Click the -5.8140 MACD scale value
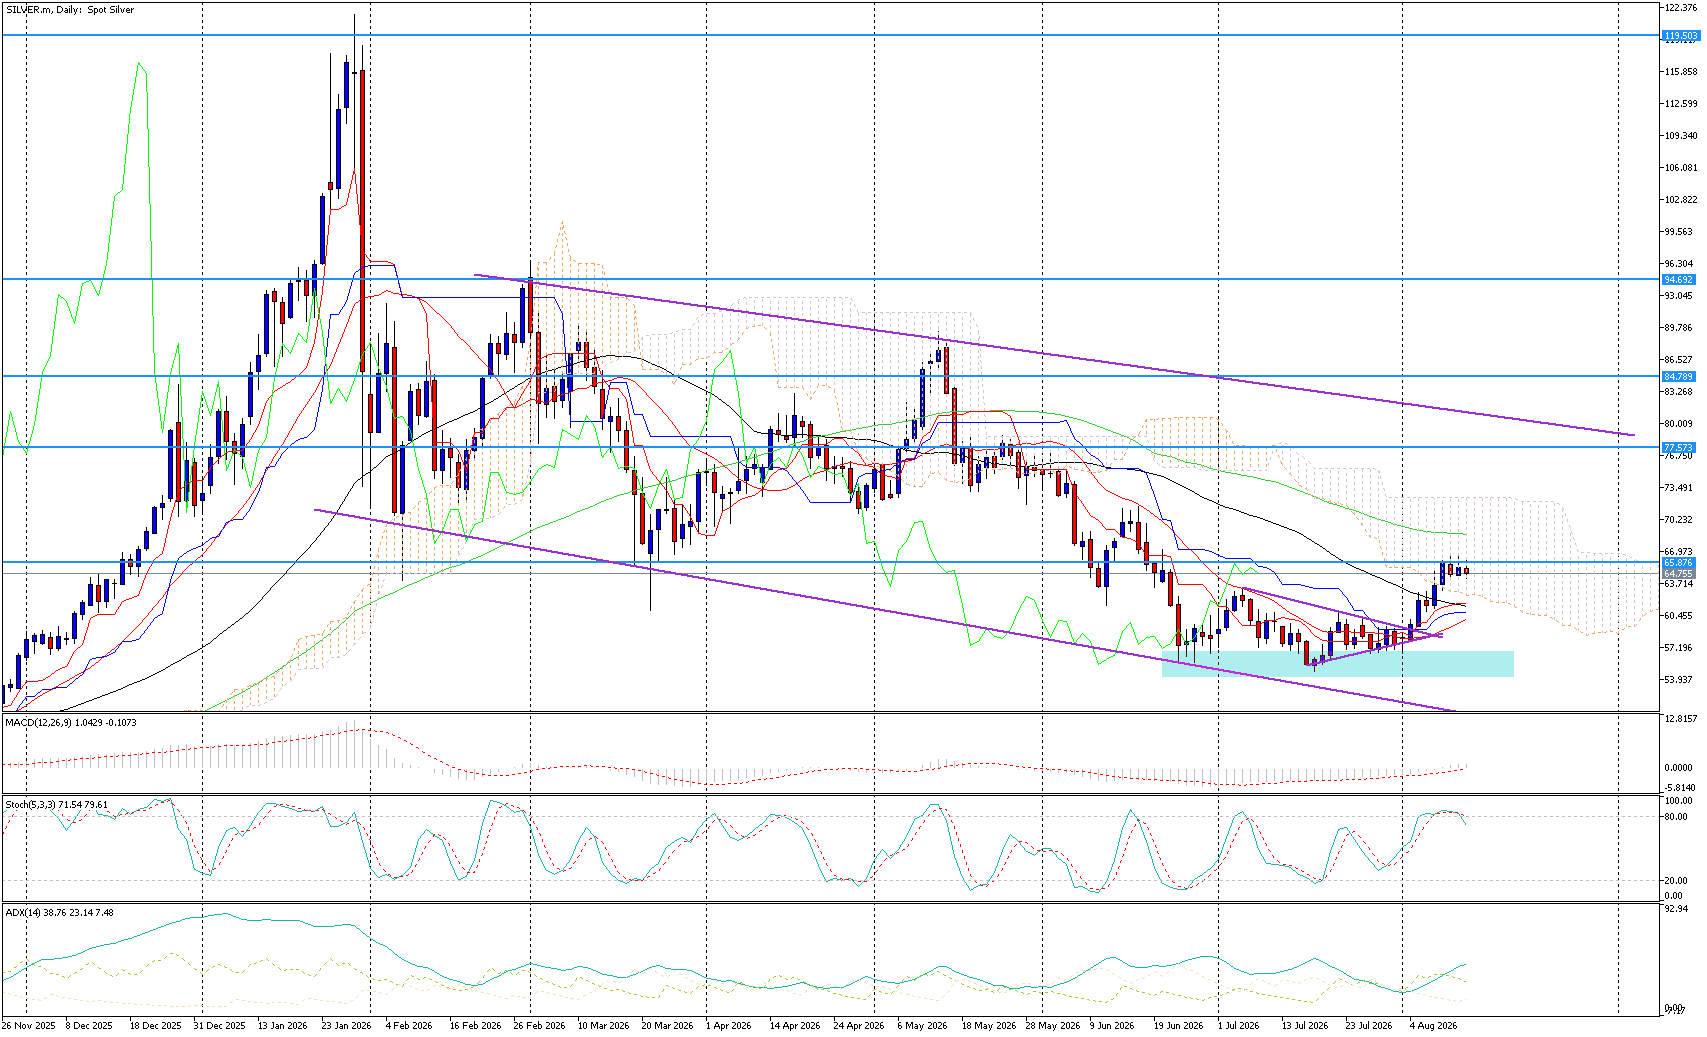Image resolution: width=1707 pixels, height=1037 pixels. pyautogui.click(x=1678, y=788)
